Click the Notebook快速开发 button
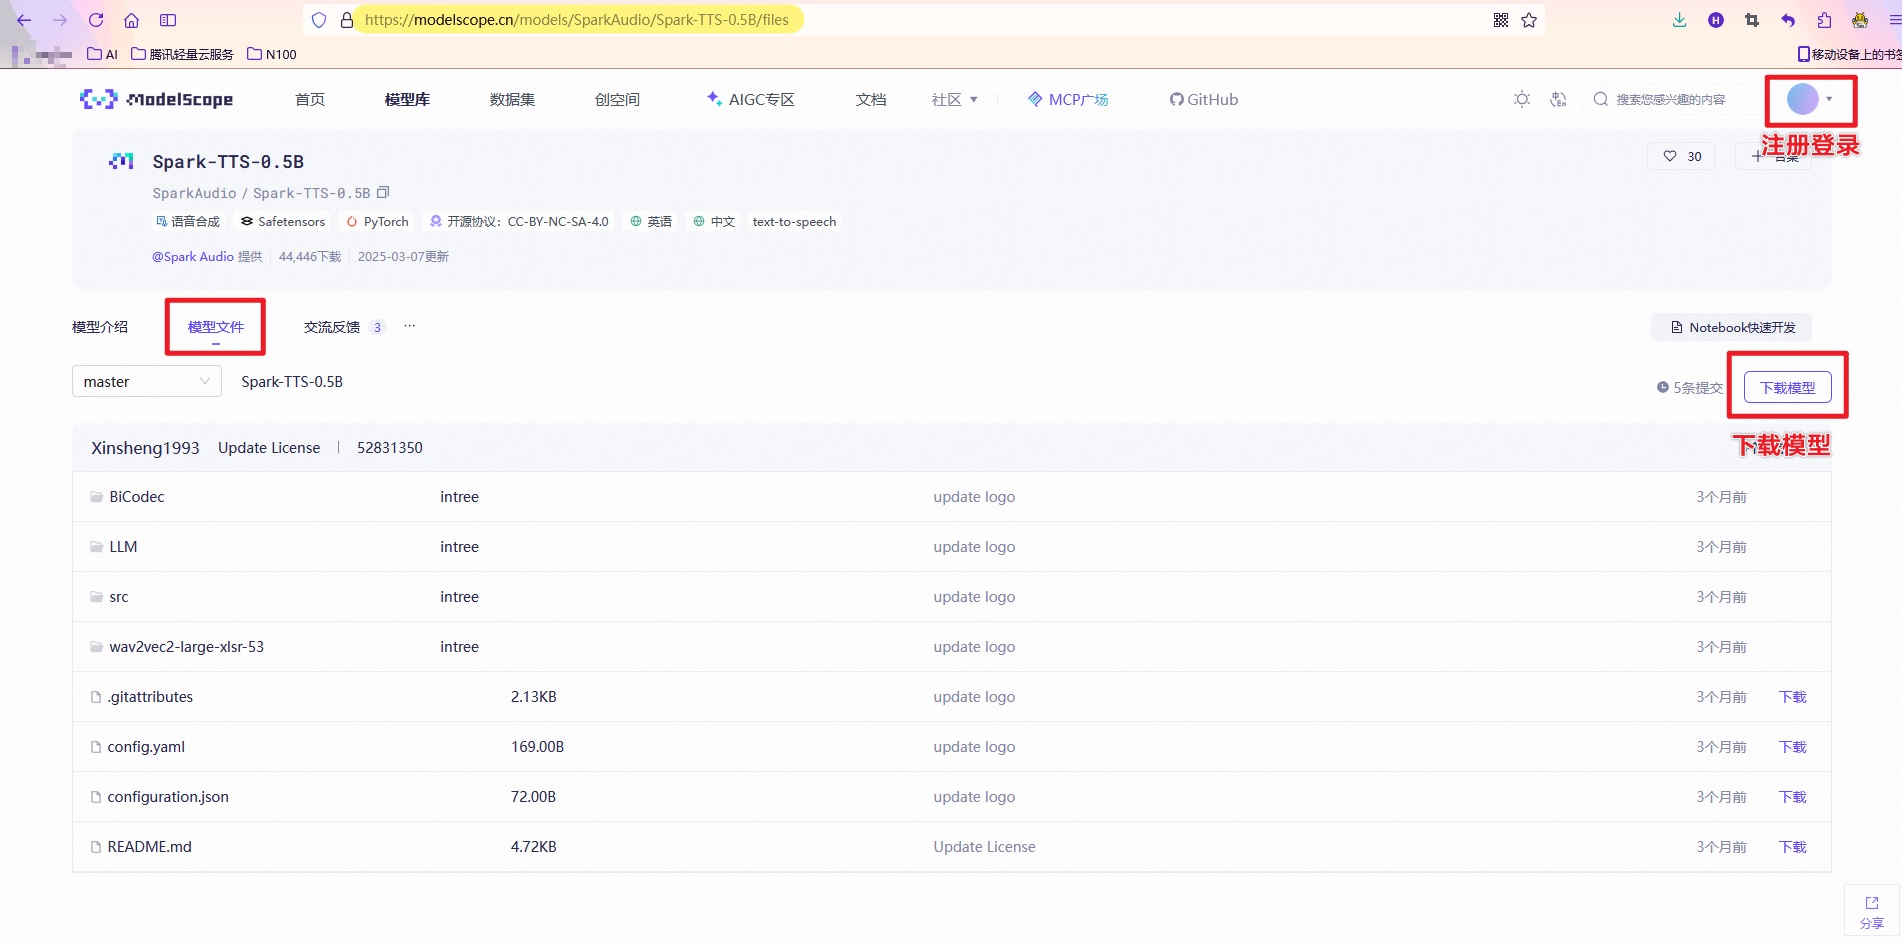This screenshot has width=1902, height=946. [x=1731, y=327]
